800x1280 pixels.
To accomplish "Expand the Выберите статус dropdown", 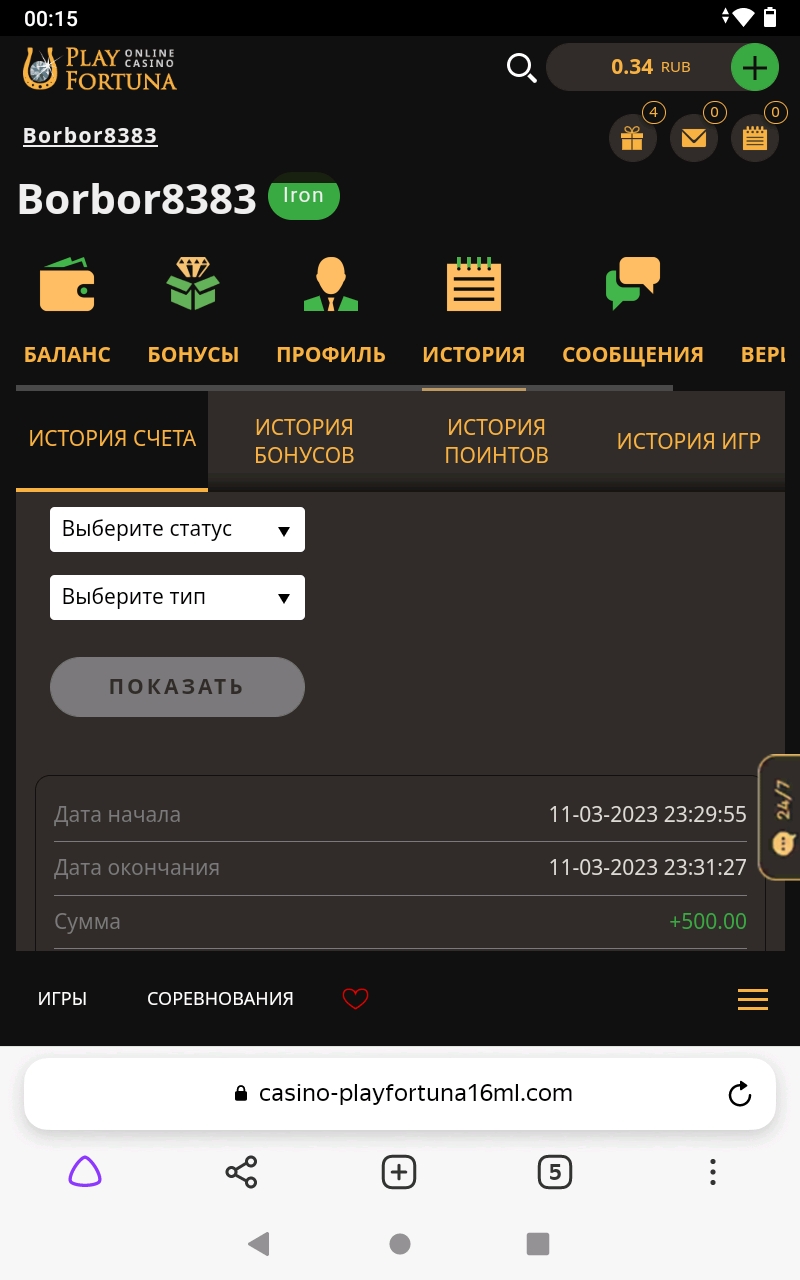I will [x=177, y=529].
